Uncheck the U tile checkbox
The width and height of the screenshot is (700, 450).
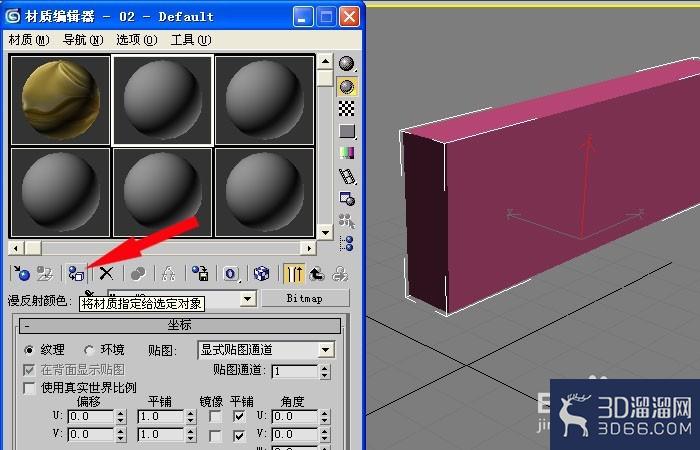click(239, 417)
